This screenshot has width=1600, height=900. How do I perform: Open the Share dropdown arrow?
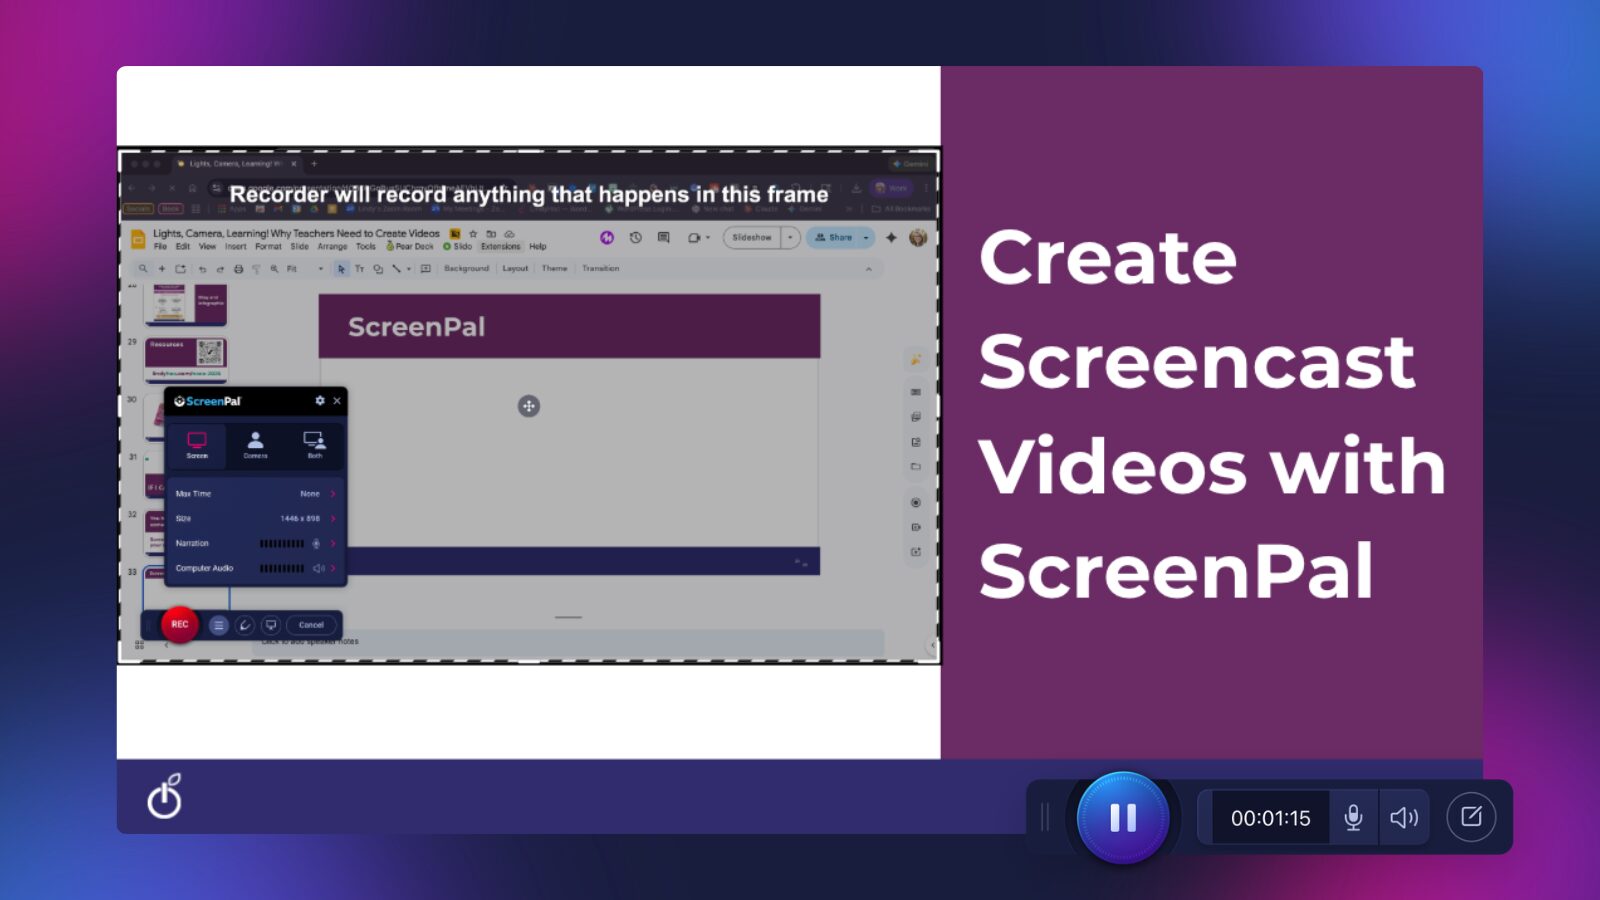click(866, 238)
